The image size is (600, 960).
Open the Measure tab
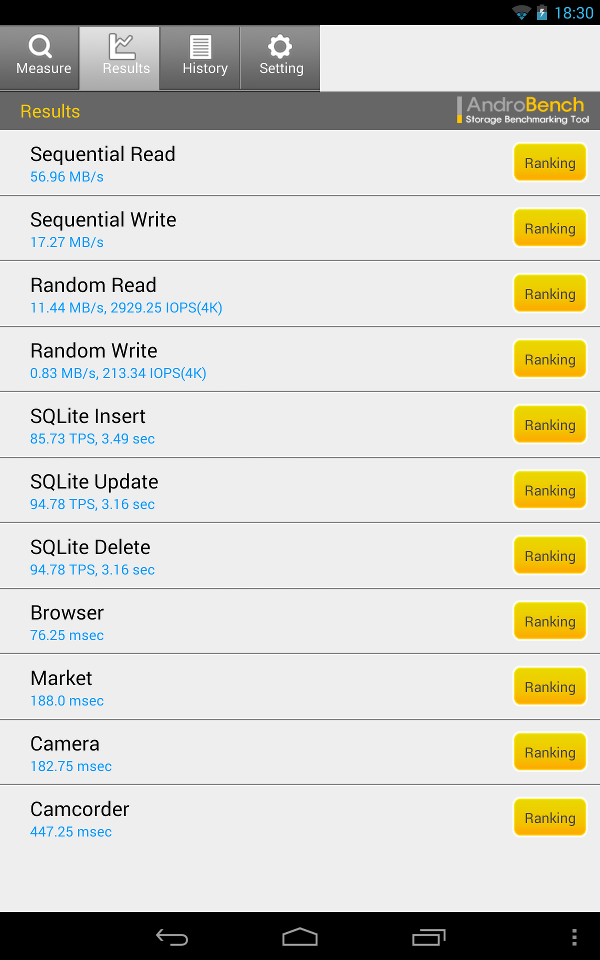(40, 56)
